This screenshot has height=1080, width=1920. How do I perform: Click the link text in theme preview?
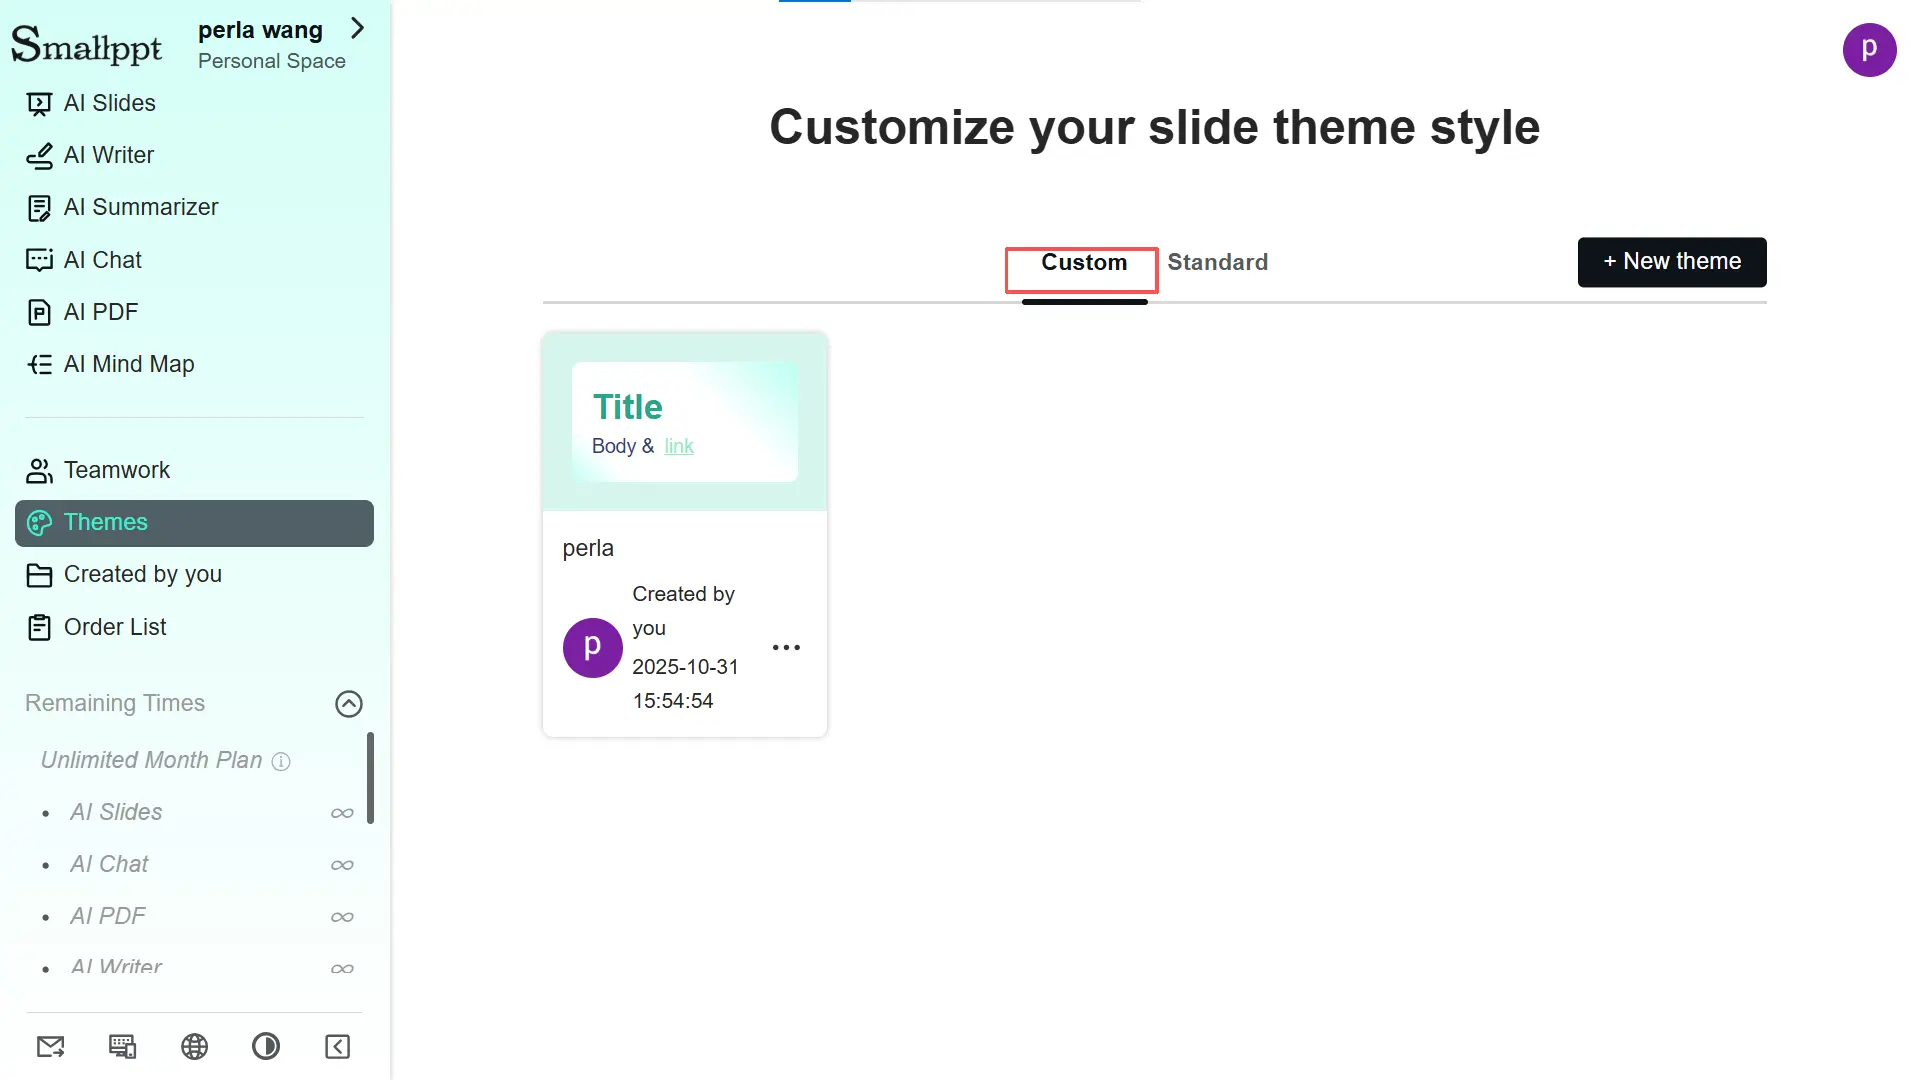(678, 446)
